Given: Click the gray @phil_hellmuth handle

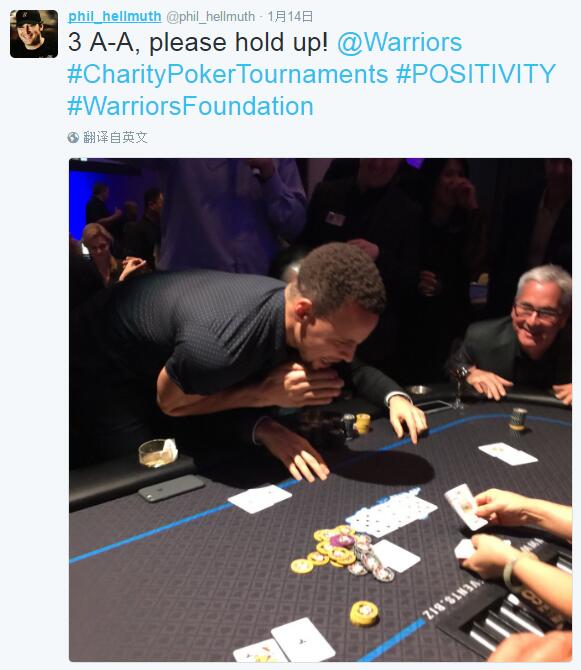Looking at the screenshot, I should tap(210, 17).
